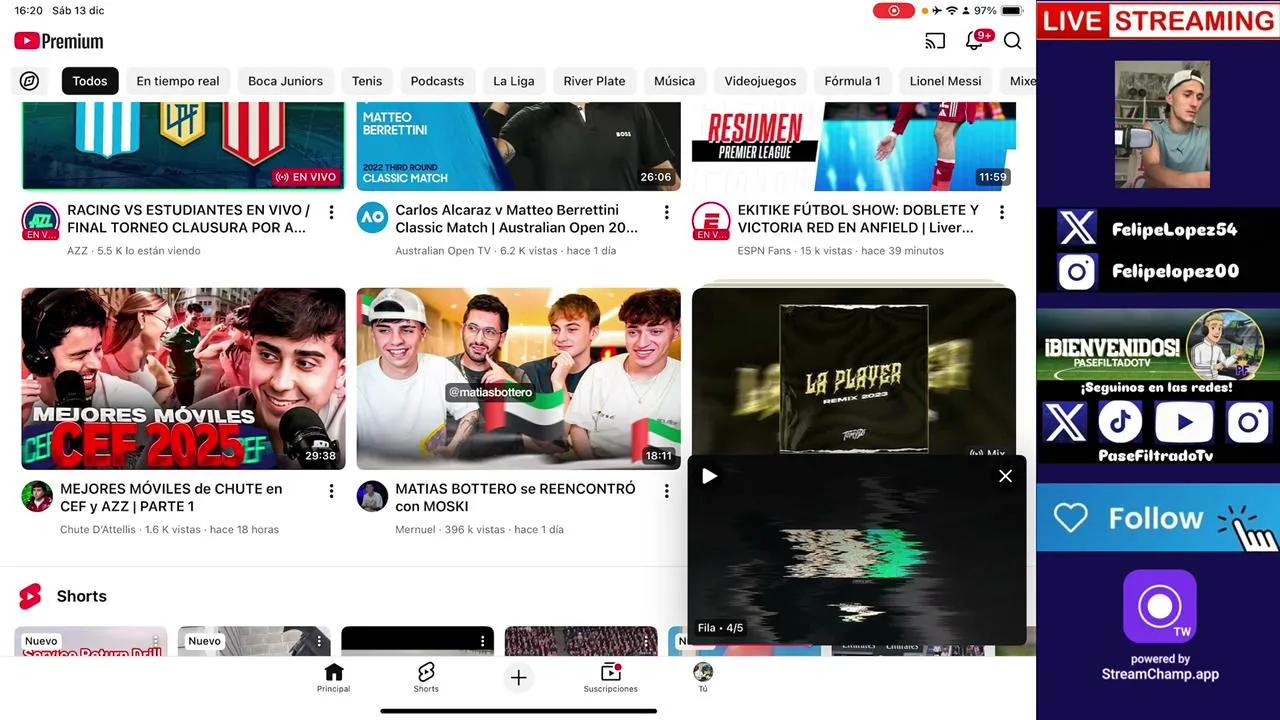Close the miniplayer
Image resolution: width=1280 pixels, height=720 pixels.
coord(1005,476)
